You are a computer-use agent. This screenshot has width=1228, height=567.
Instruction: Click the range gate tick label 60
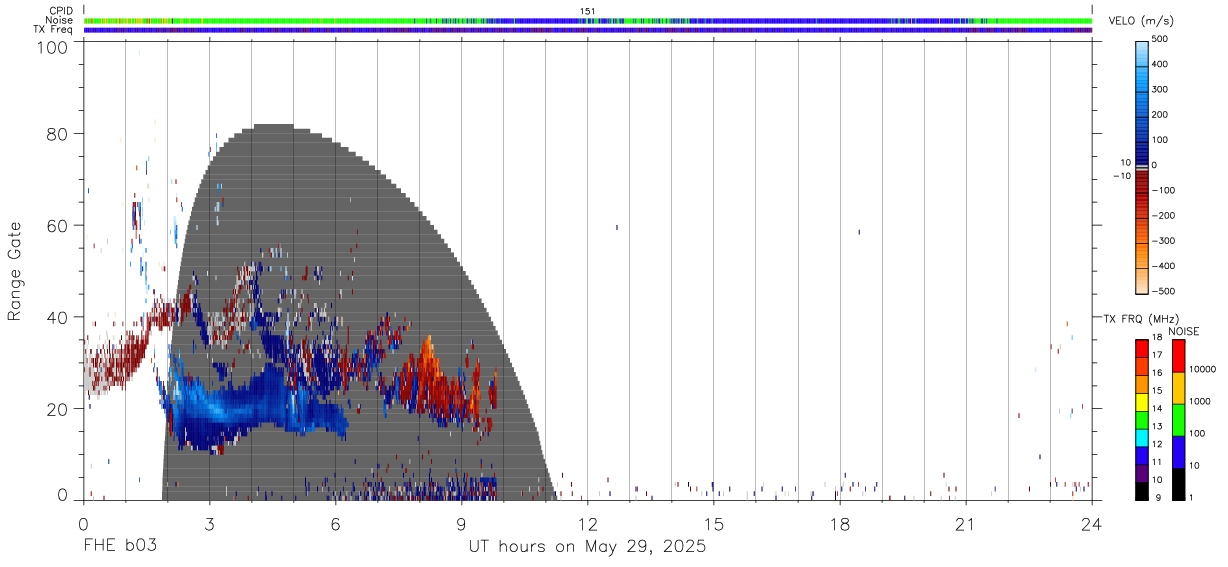coord(56,226)
